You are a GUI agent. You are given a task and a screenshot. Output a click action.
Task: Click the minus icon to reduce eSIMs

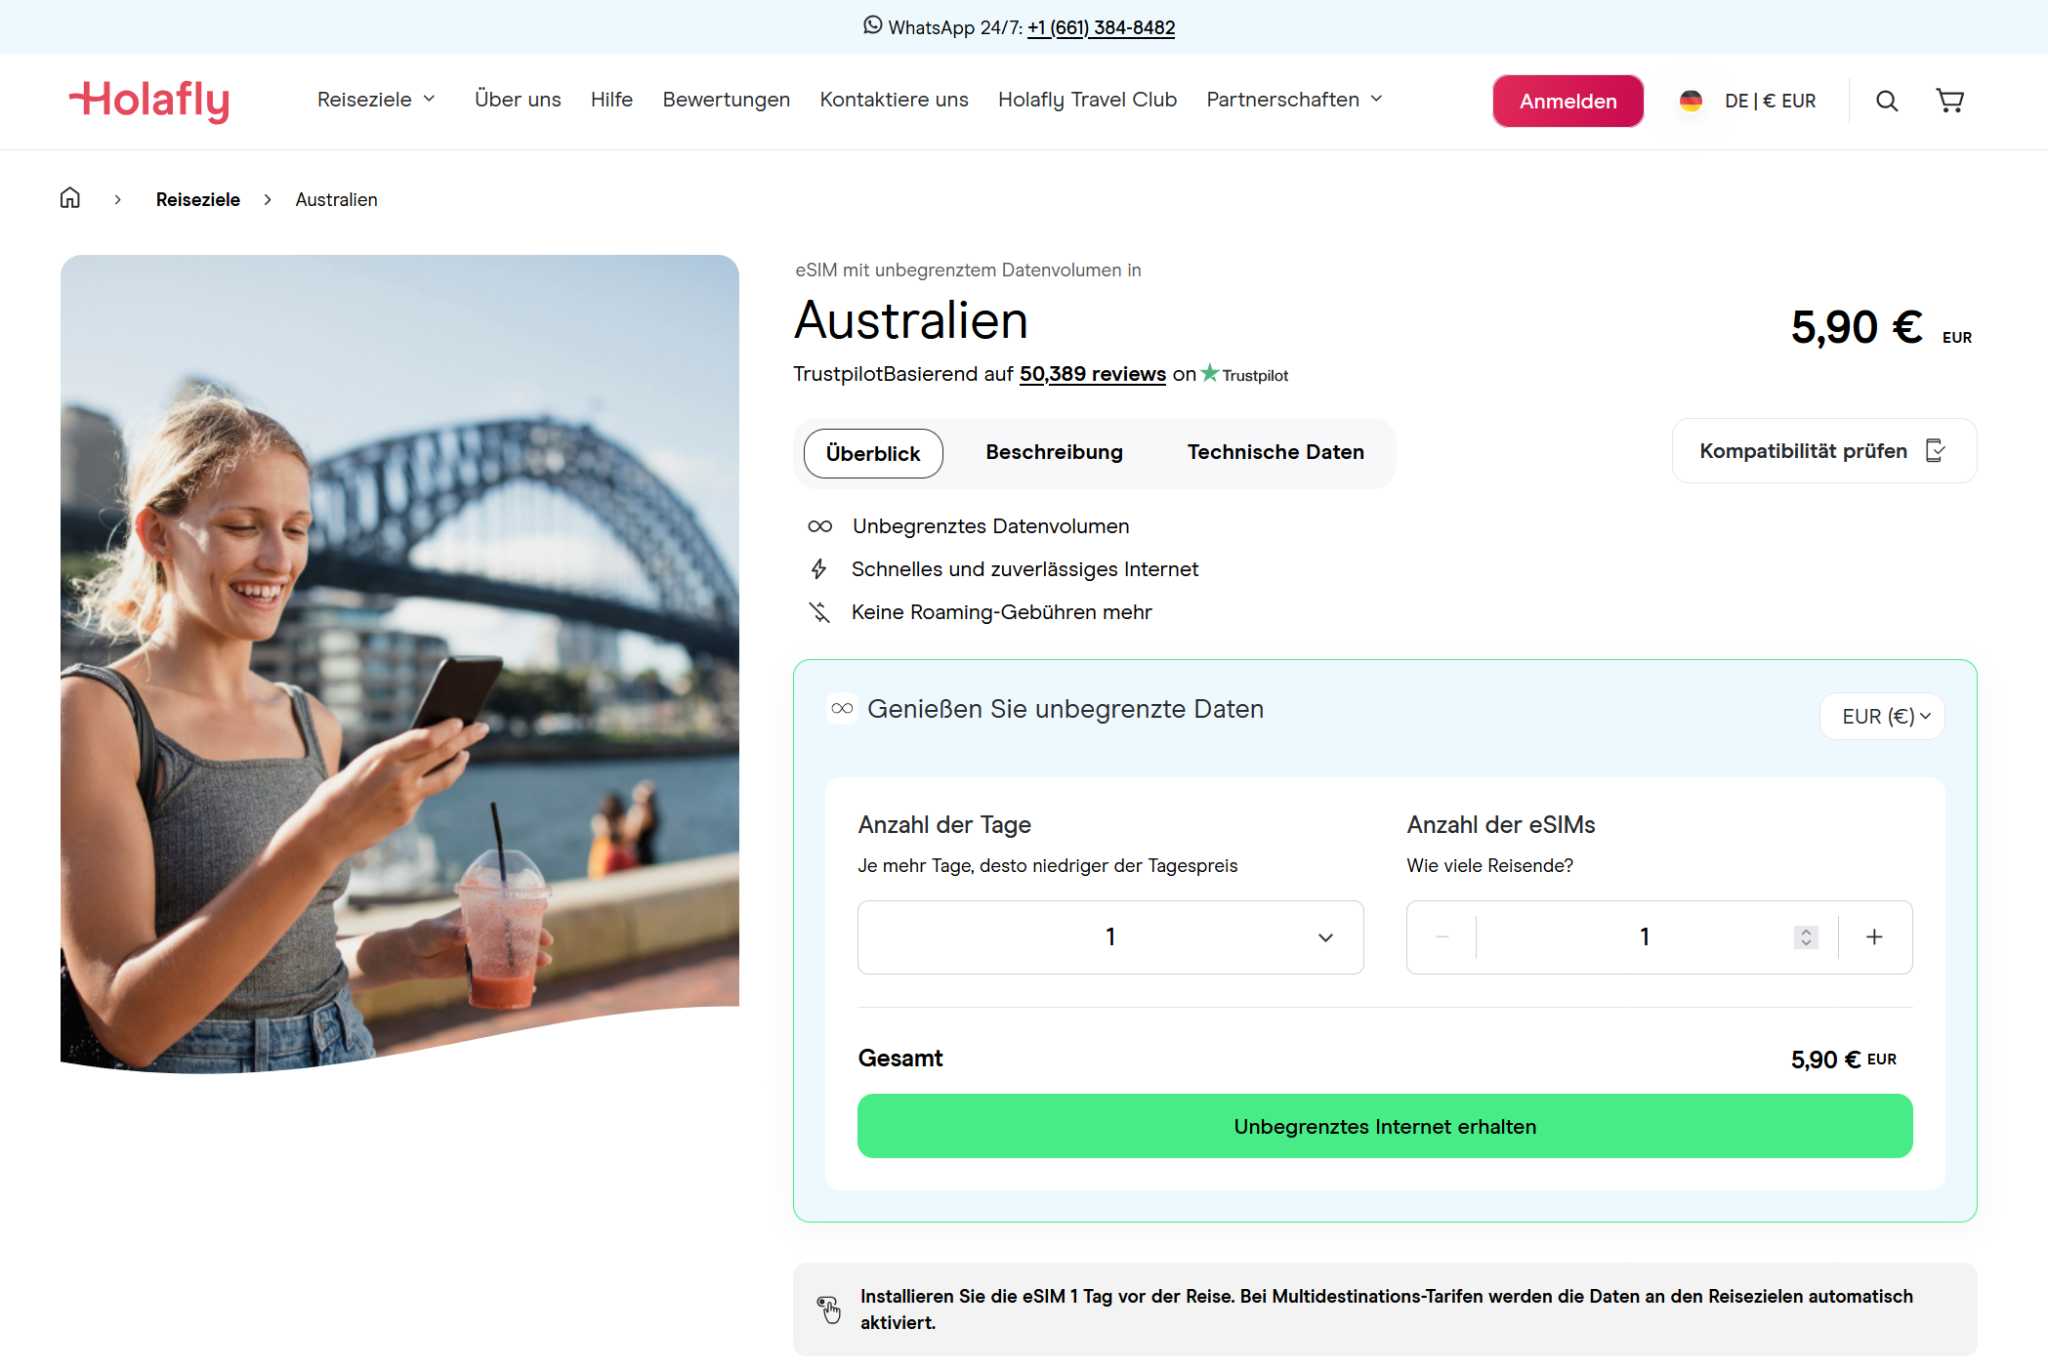[x=1441, y=937]
